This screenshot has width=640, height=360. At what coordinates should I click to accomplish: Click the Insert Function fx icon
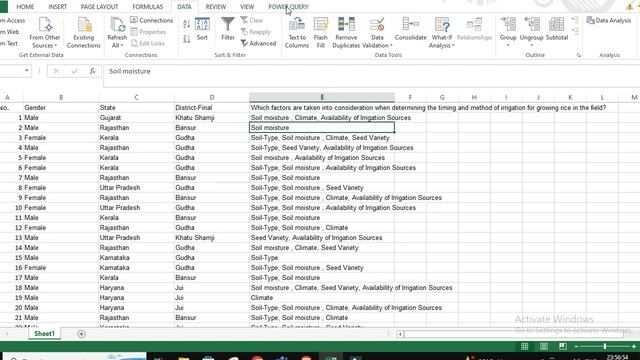tap(92, 71)
